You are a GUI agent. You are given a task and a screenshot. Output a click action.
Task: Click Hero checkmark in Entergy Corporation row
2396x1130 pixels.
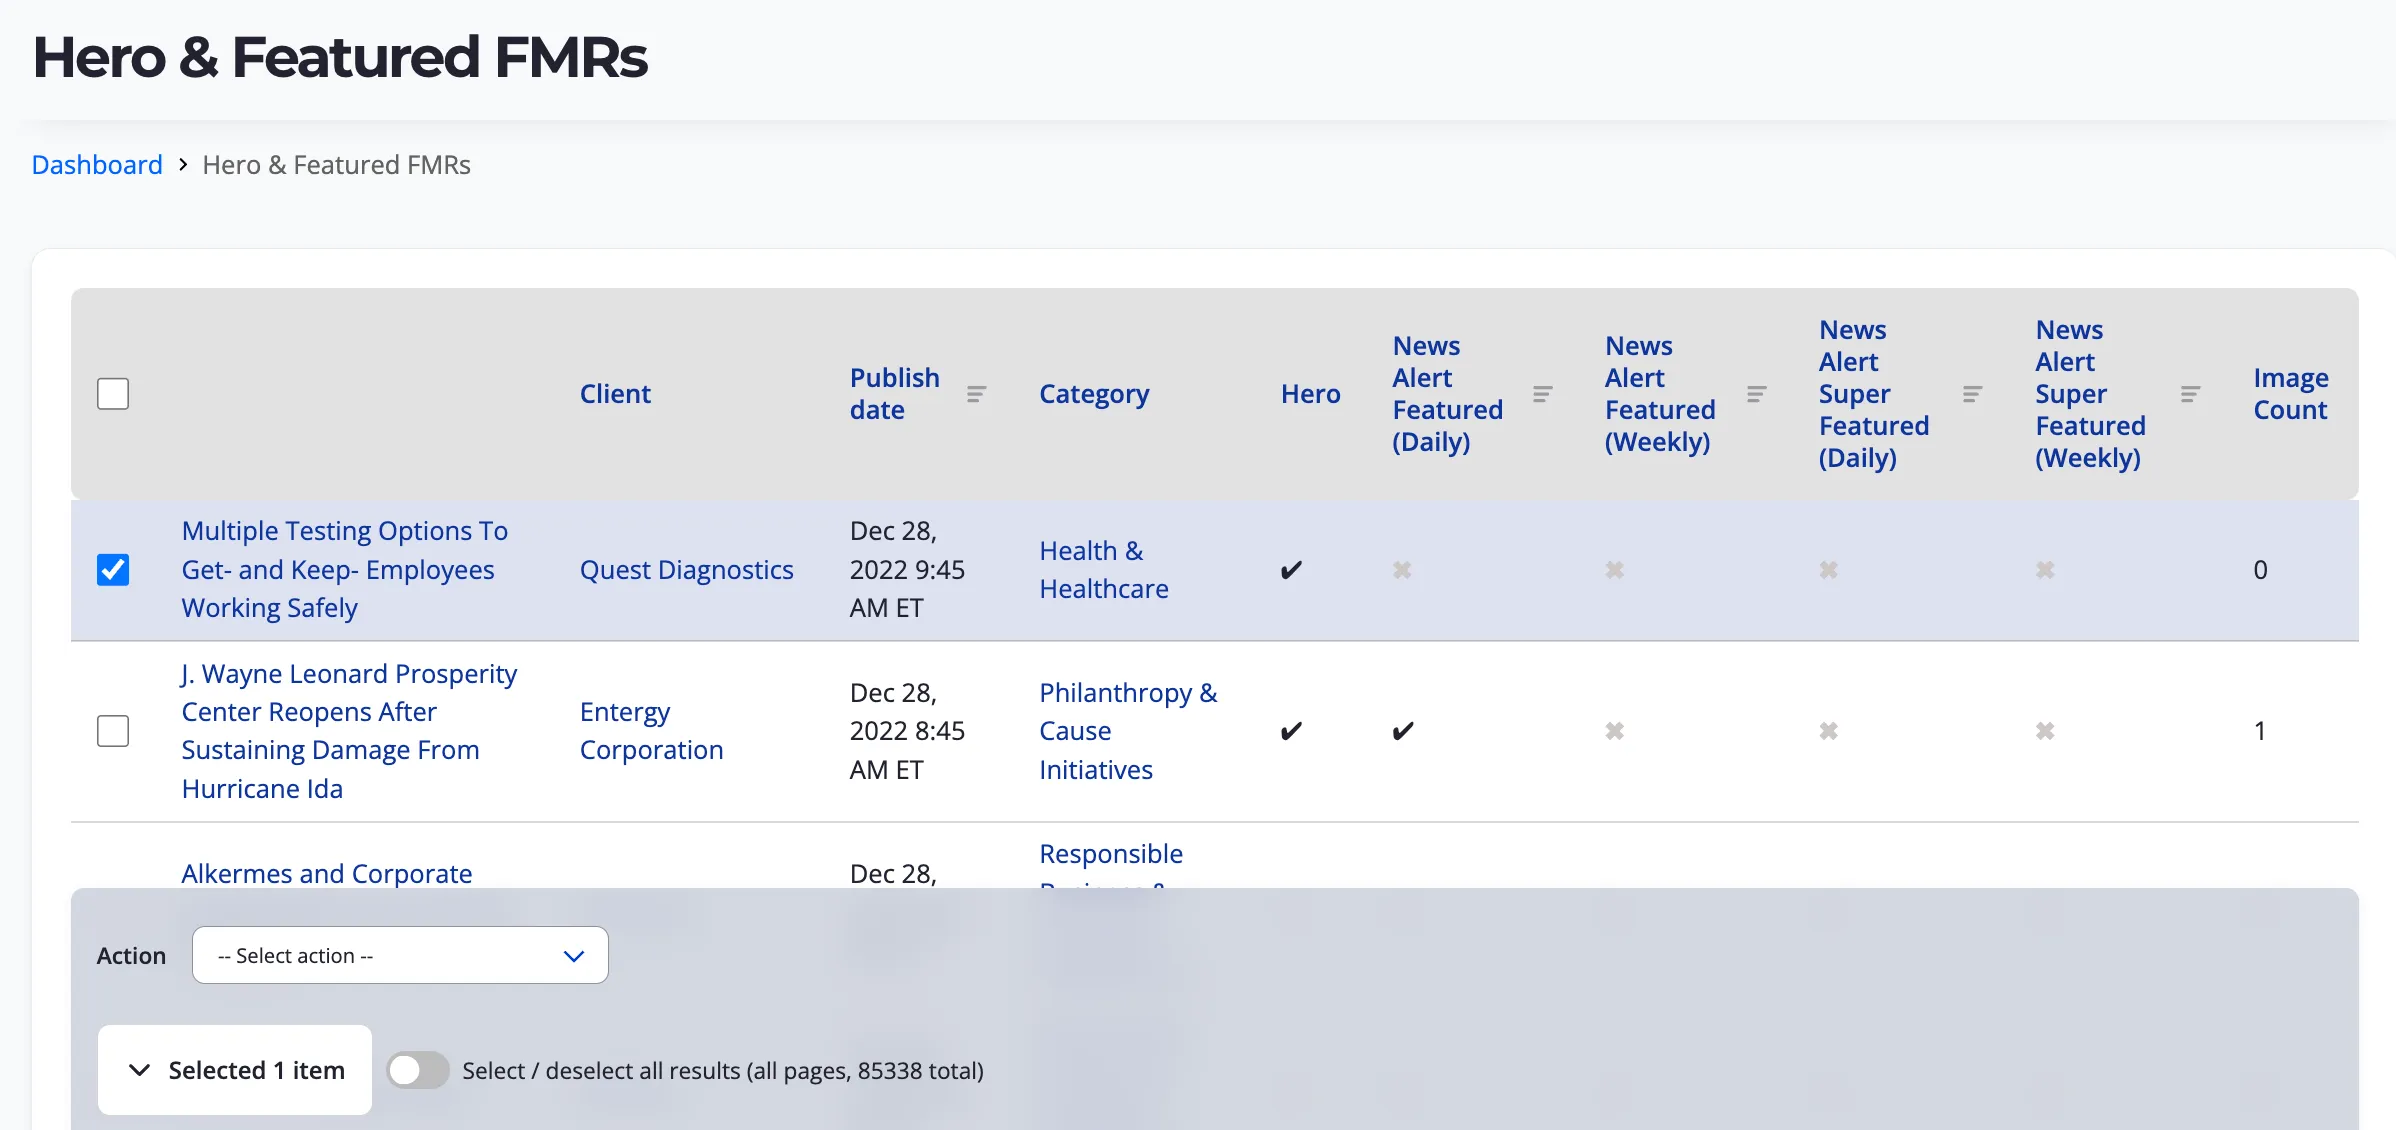click(1291, 731)
